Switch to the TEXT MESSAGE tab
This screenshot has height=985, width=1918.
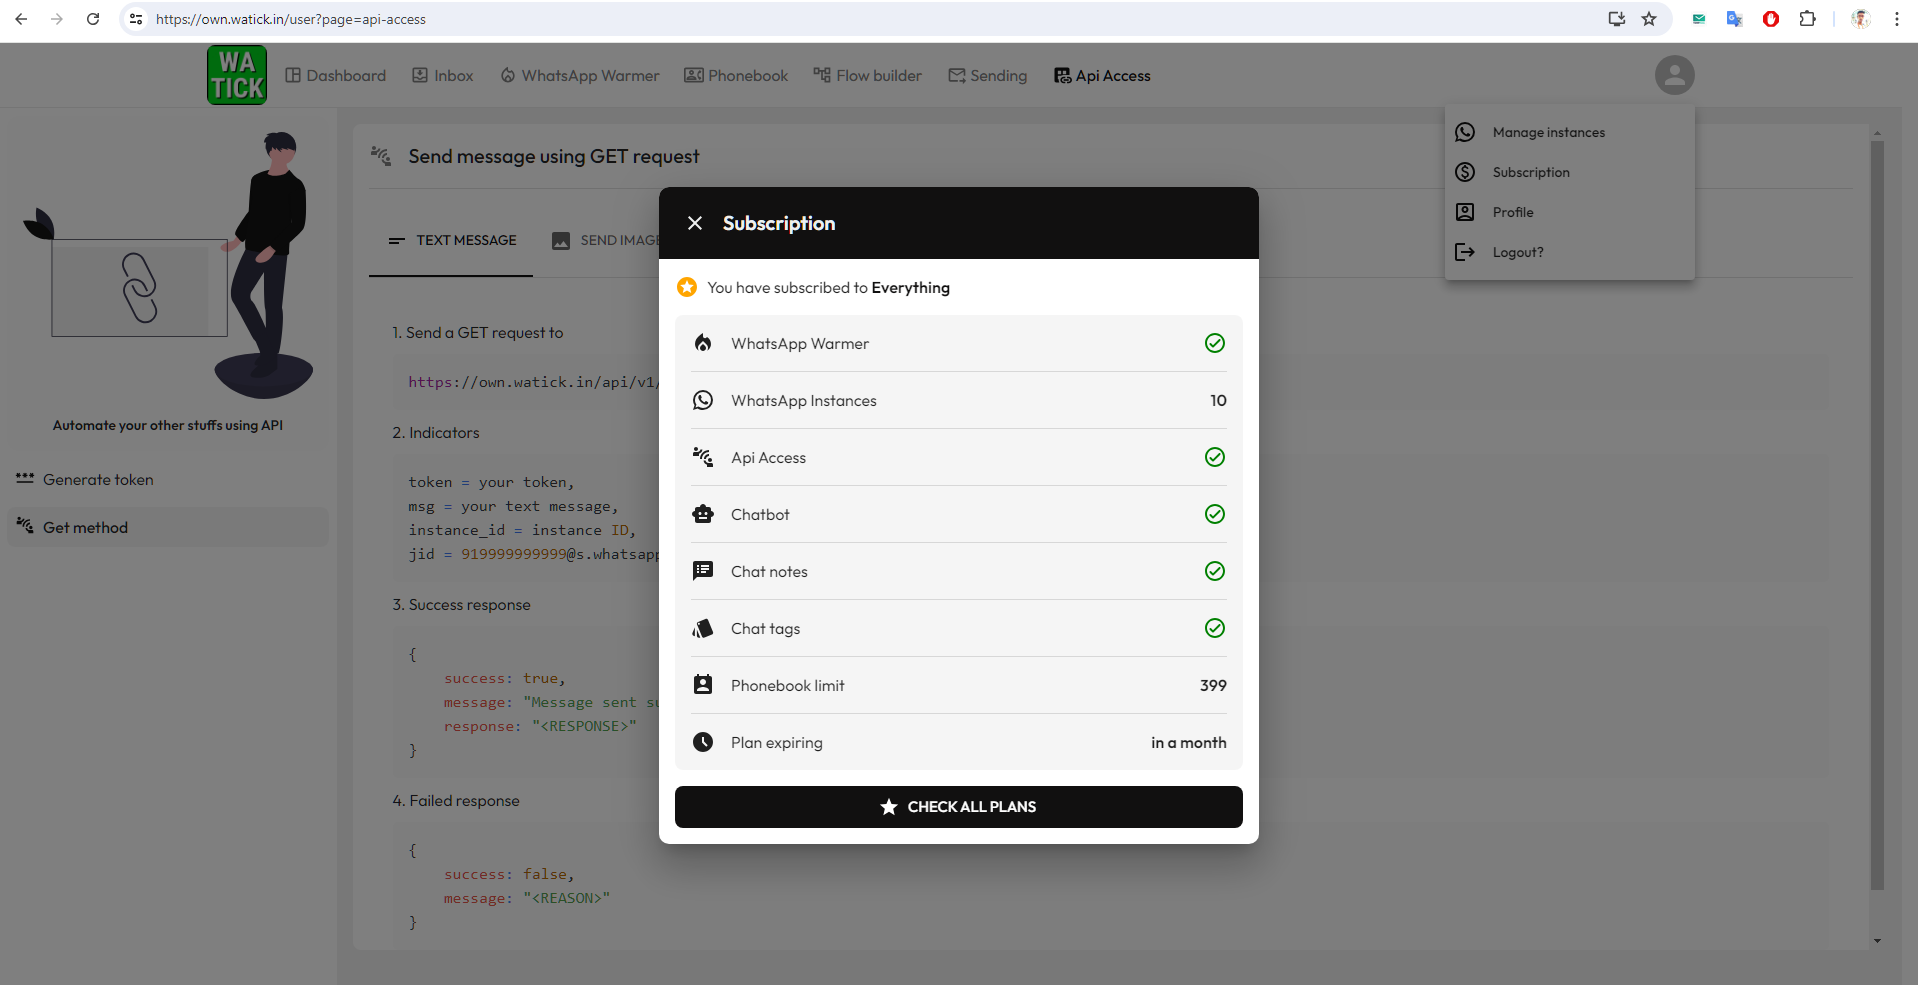tap(451, 241)
